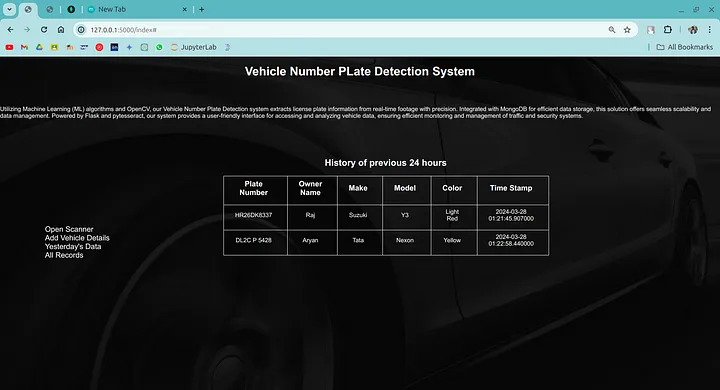Screen dimensions: 720x390
Task: Open Yesterday's Data link
Action: pyautogui.click(x=73, y=246)
